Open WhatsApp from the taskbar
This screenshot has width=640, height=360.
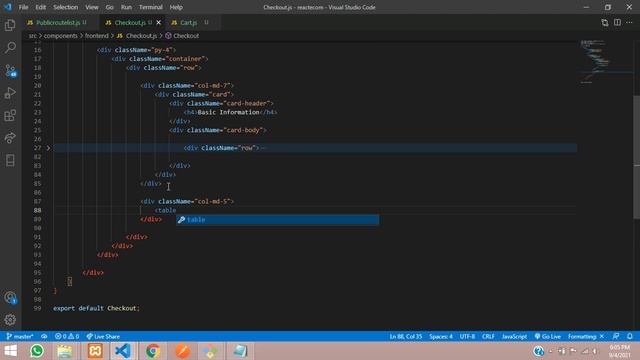coord(37,351)
